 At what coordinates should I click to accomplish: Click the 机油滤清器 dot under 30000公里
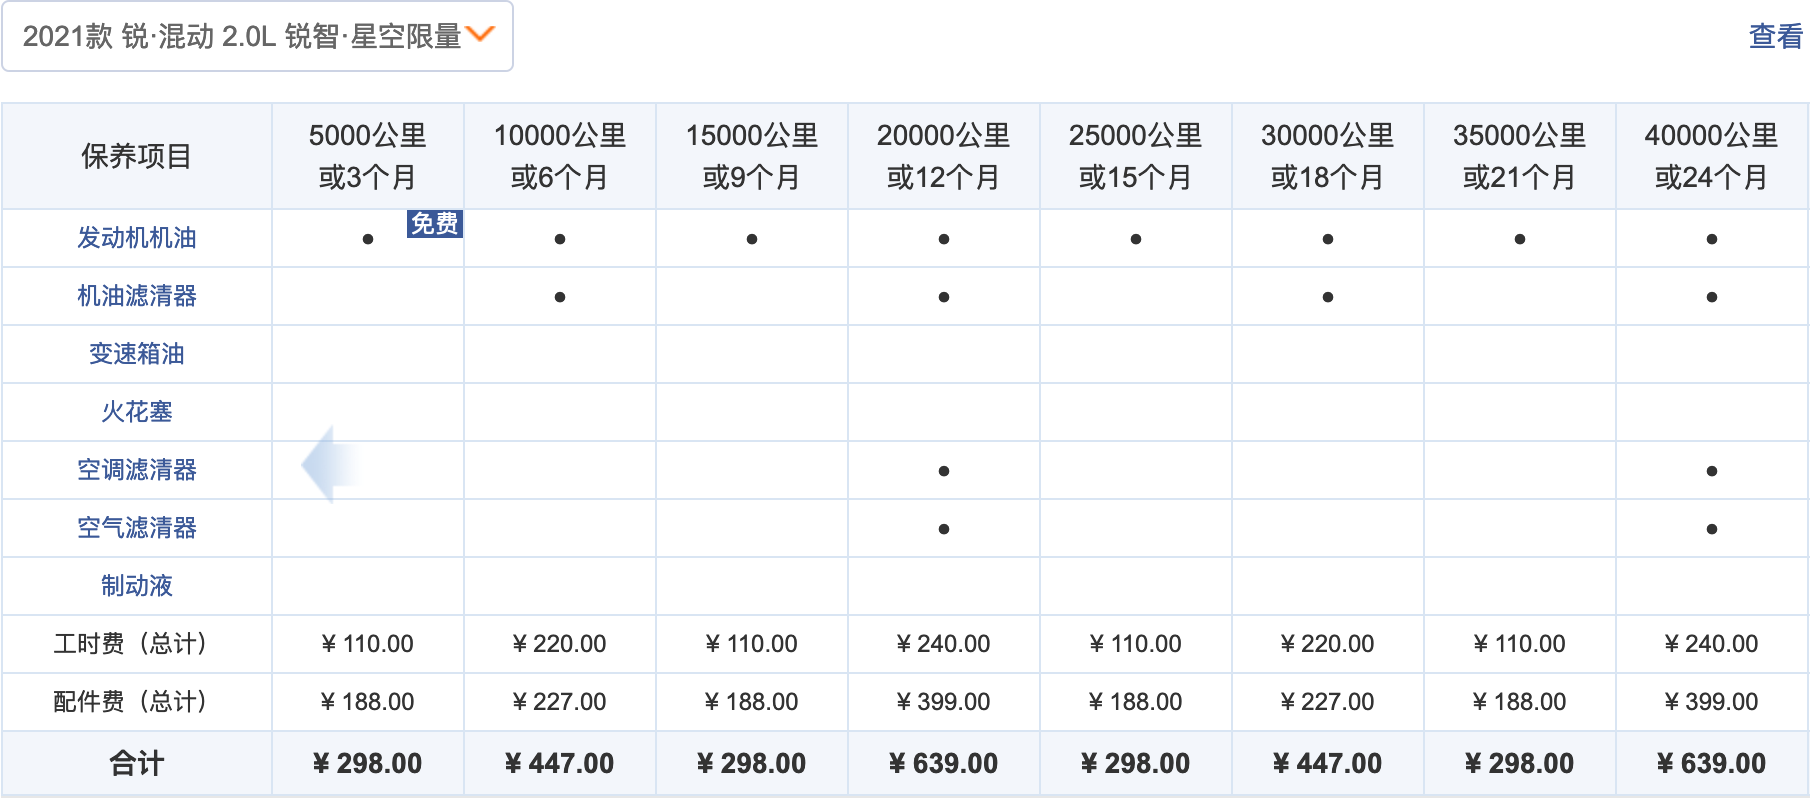pos(1328,297)
